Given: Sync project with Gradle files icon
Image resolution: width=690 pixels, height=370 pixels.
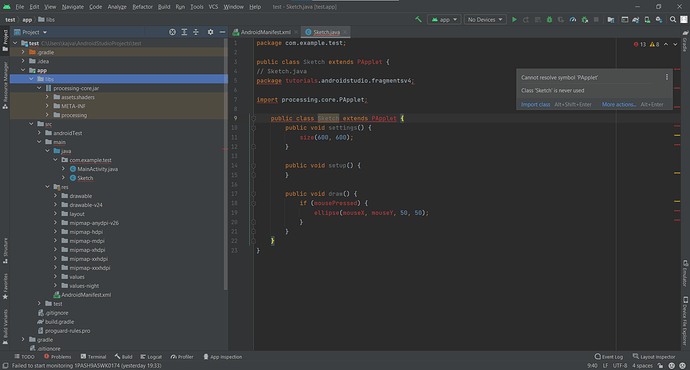Looking at the screenshot, I should pos(635,19).
